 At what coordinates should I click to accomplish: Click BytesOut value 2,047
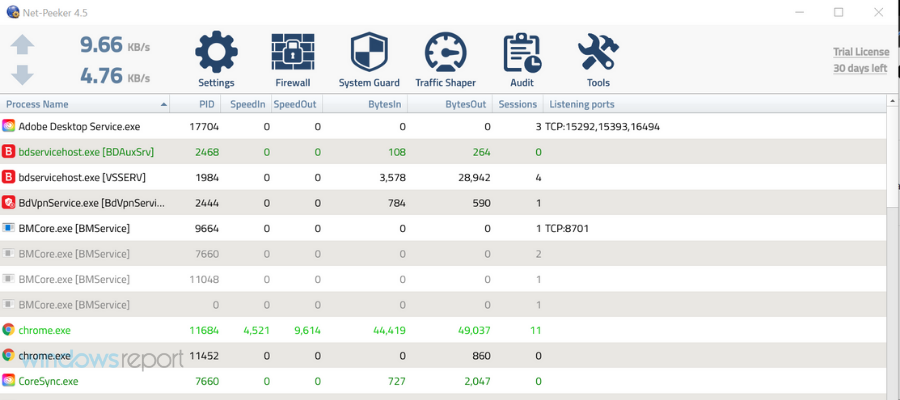point(478,380)
